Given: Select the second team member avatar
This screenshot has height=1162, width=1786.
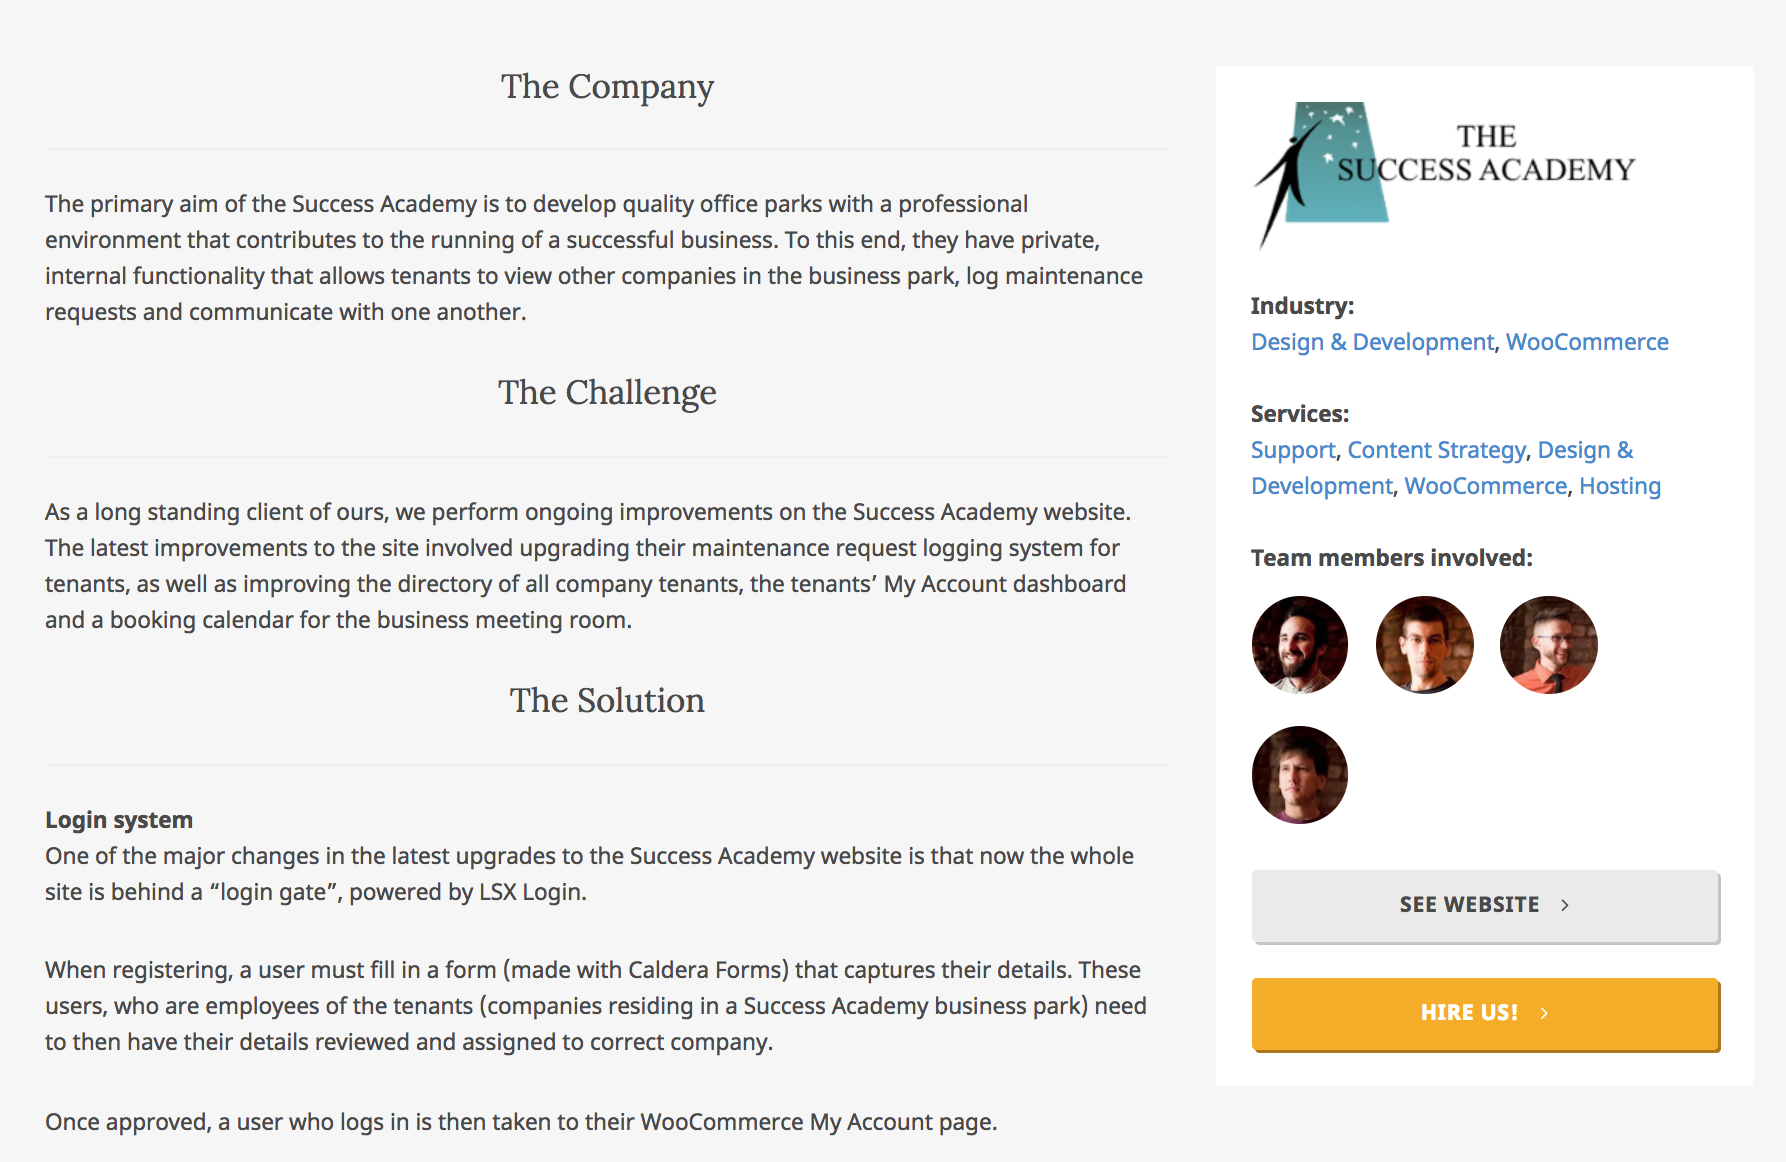Looking at the screenshot, I should (x=1424, y=645).
